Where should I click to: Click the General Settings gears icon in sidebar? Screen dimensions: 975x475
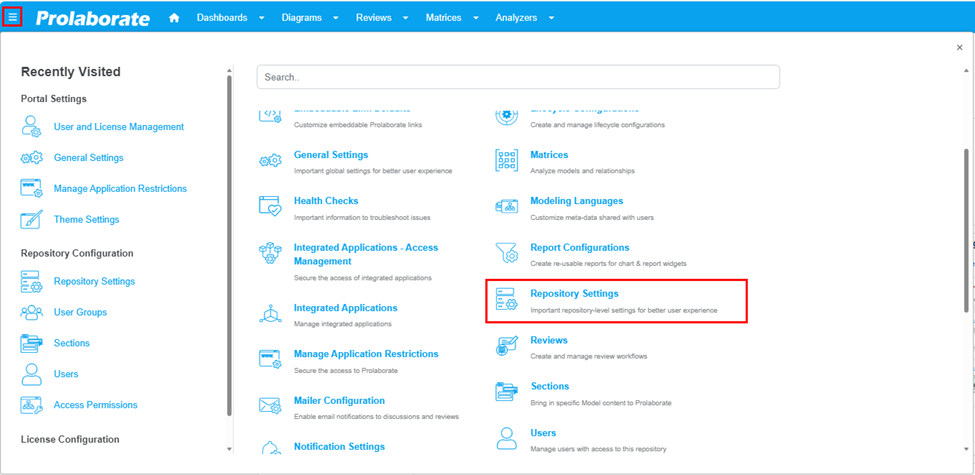point(31,158)
